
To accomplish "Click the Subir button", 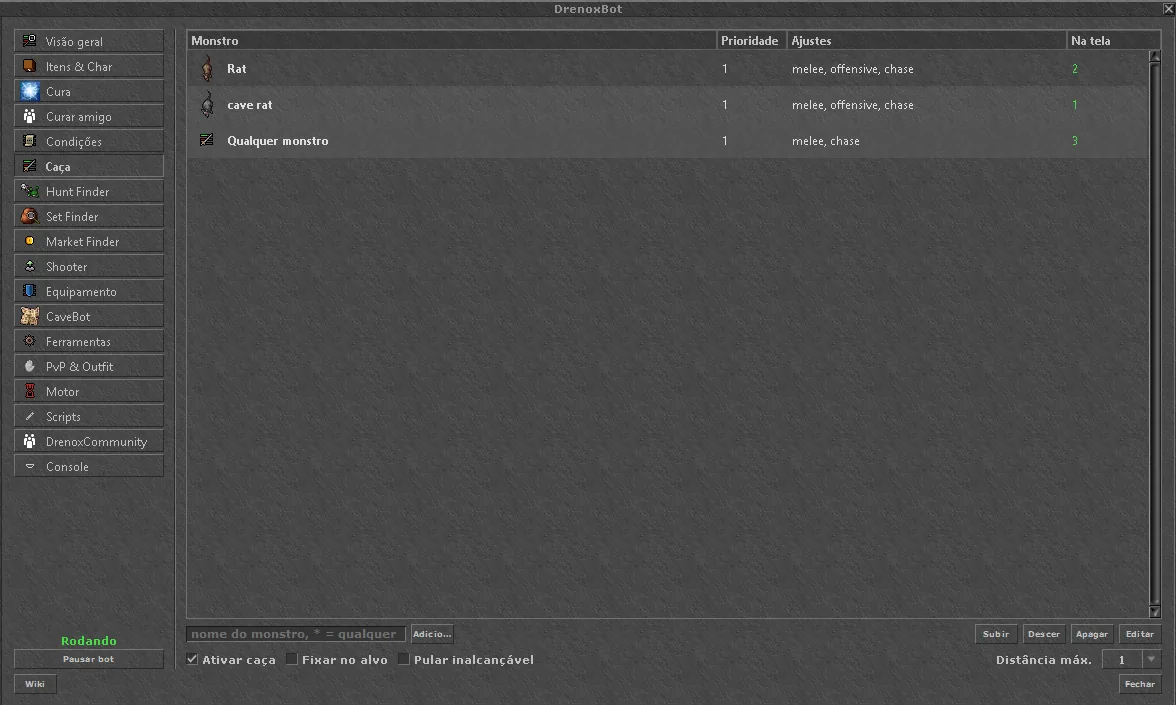I will coord(996,634).
